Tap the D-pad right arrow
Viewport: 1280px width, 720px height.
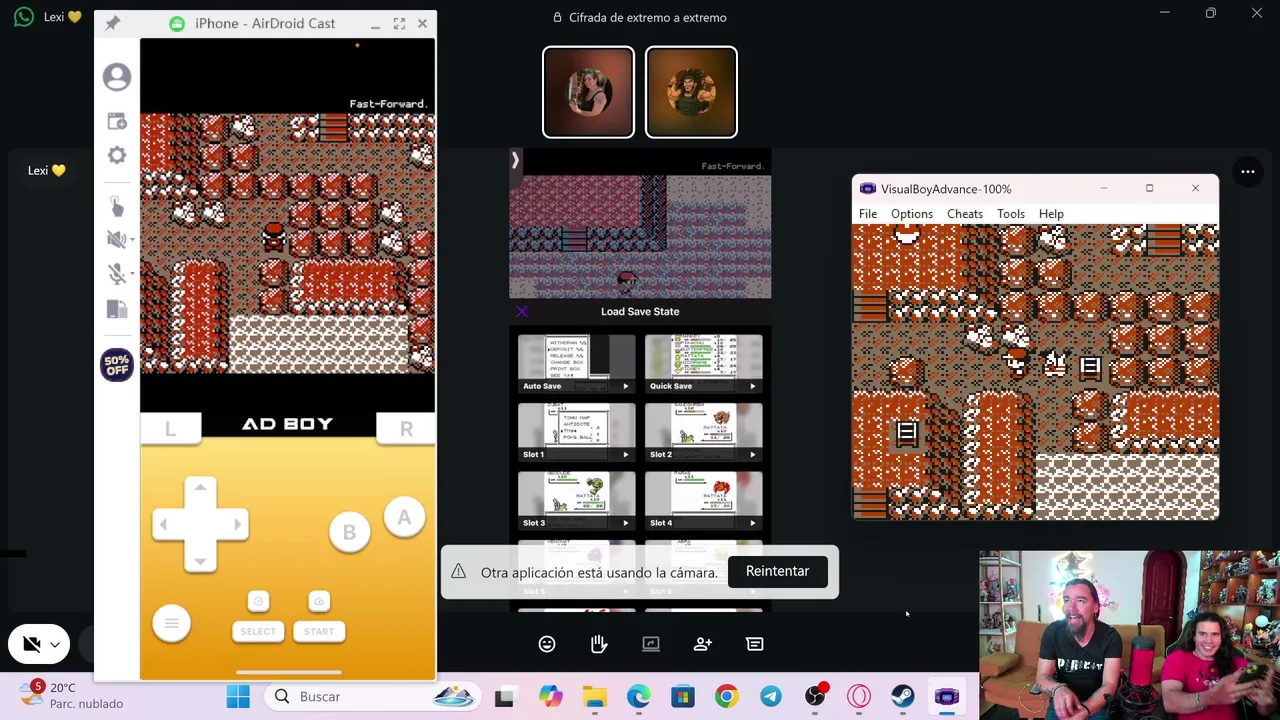pyautogui.click(x=237, y=524)
